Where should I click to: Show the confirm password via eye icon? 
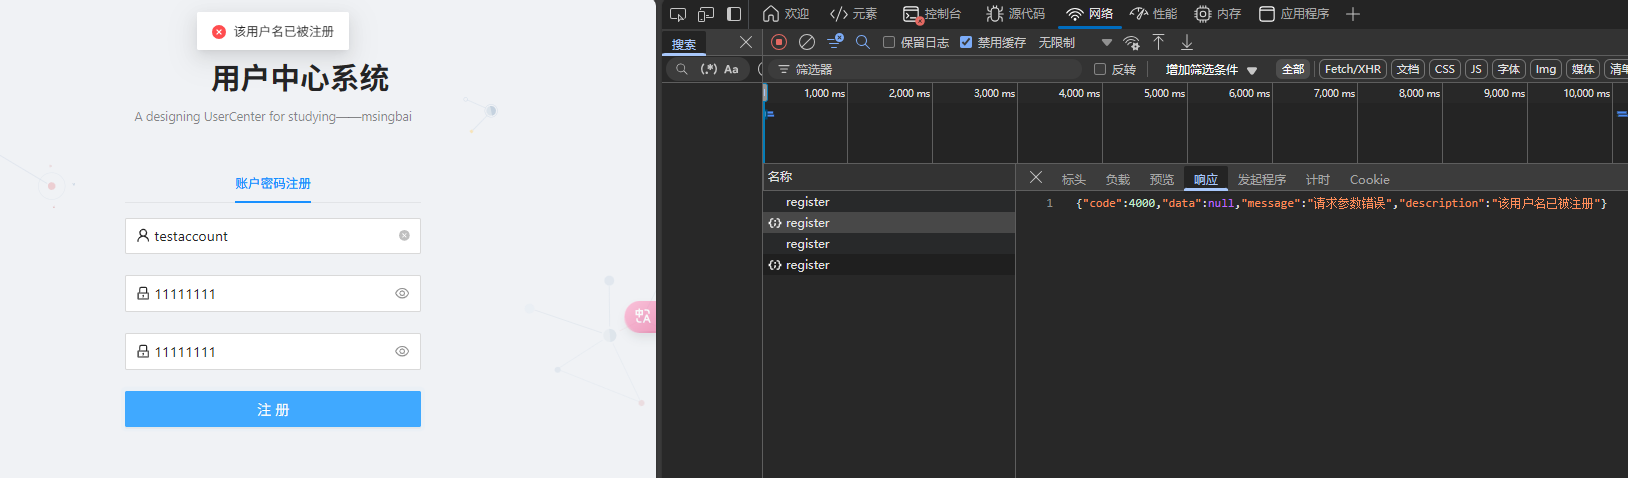[402, 352]
